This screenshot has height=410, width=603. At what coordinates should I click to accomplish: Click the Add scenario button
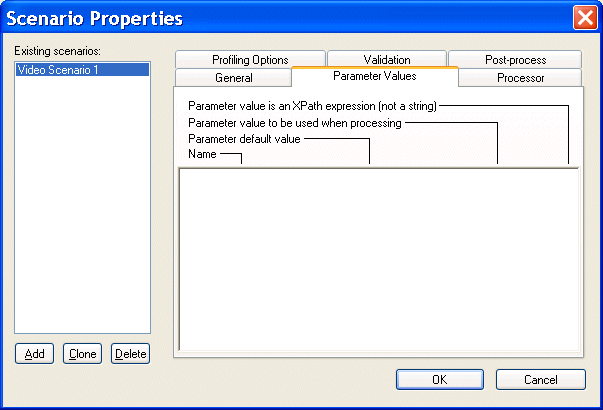[x=34, y=354]
